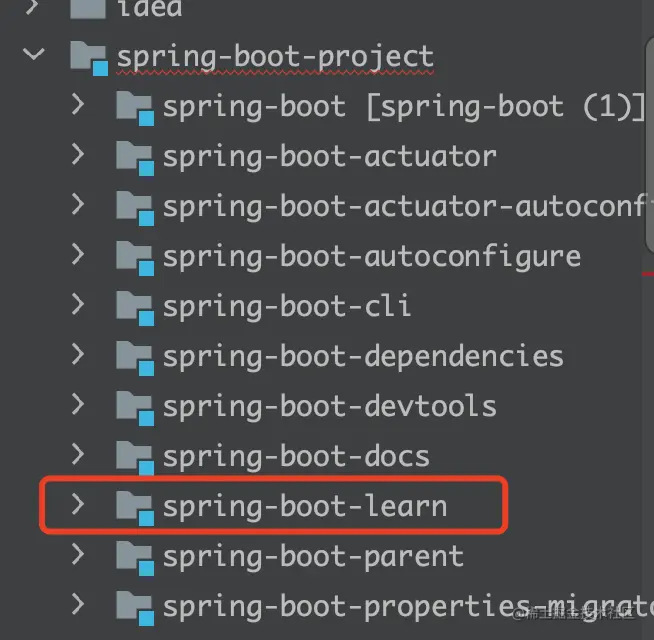Select the spring-boot [spring-boot (1)] label
The height and width of the screenshot is (640, 654).
[x=404, y=108]
